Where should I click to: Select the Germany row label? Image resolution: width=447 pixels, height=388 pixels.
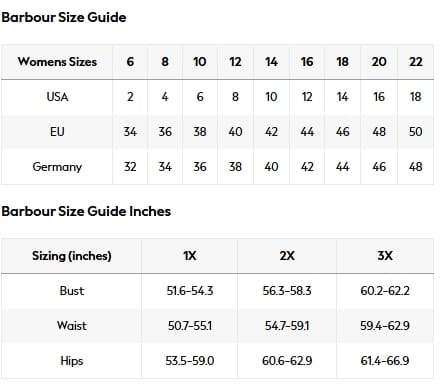click(57, 167)
